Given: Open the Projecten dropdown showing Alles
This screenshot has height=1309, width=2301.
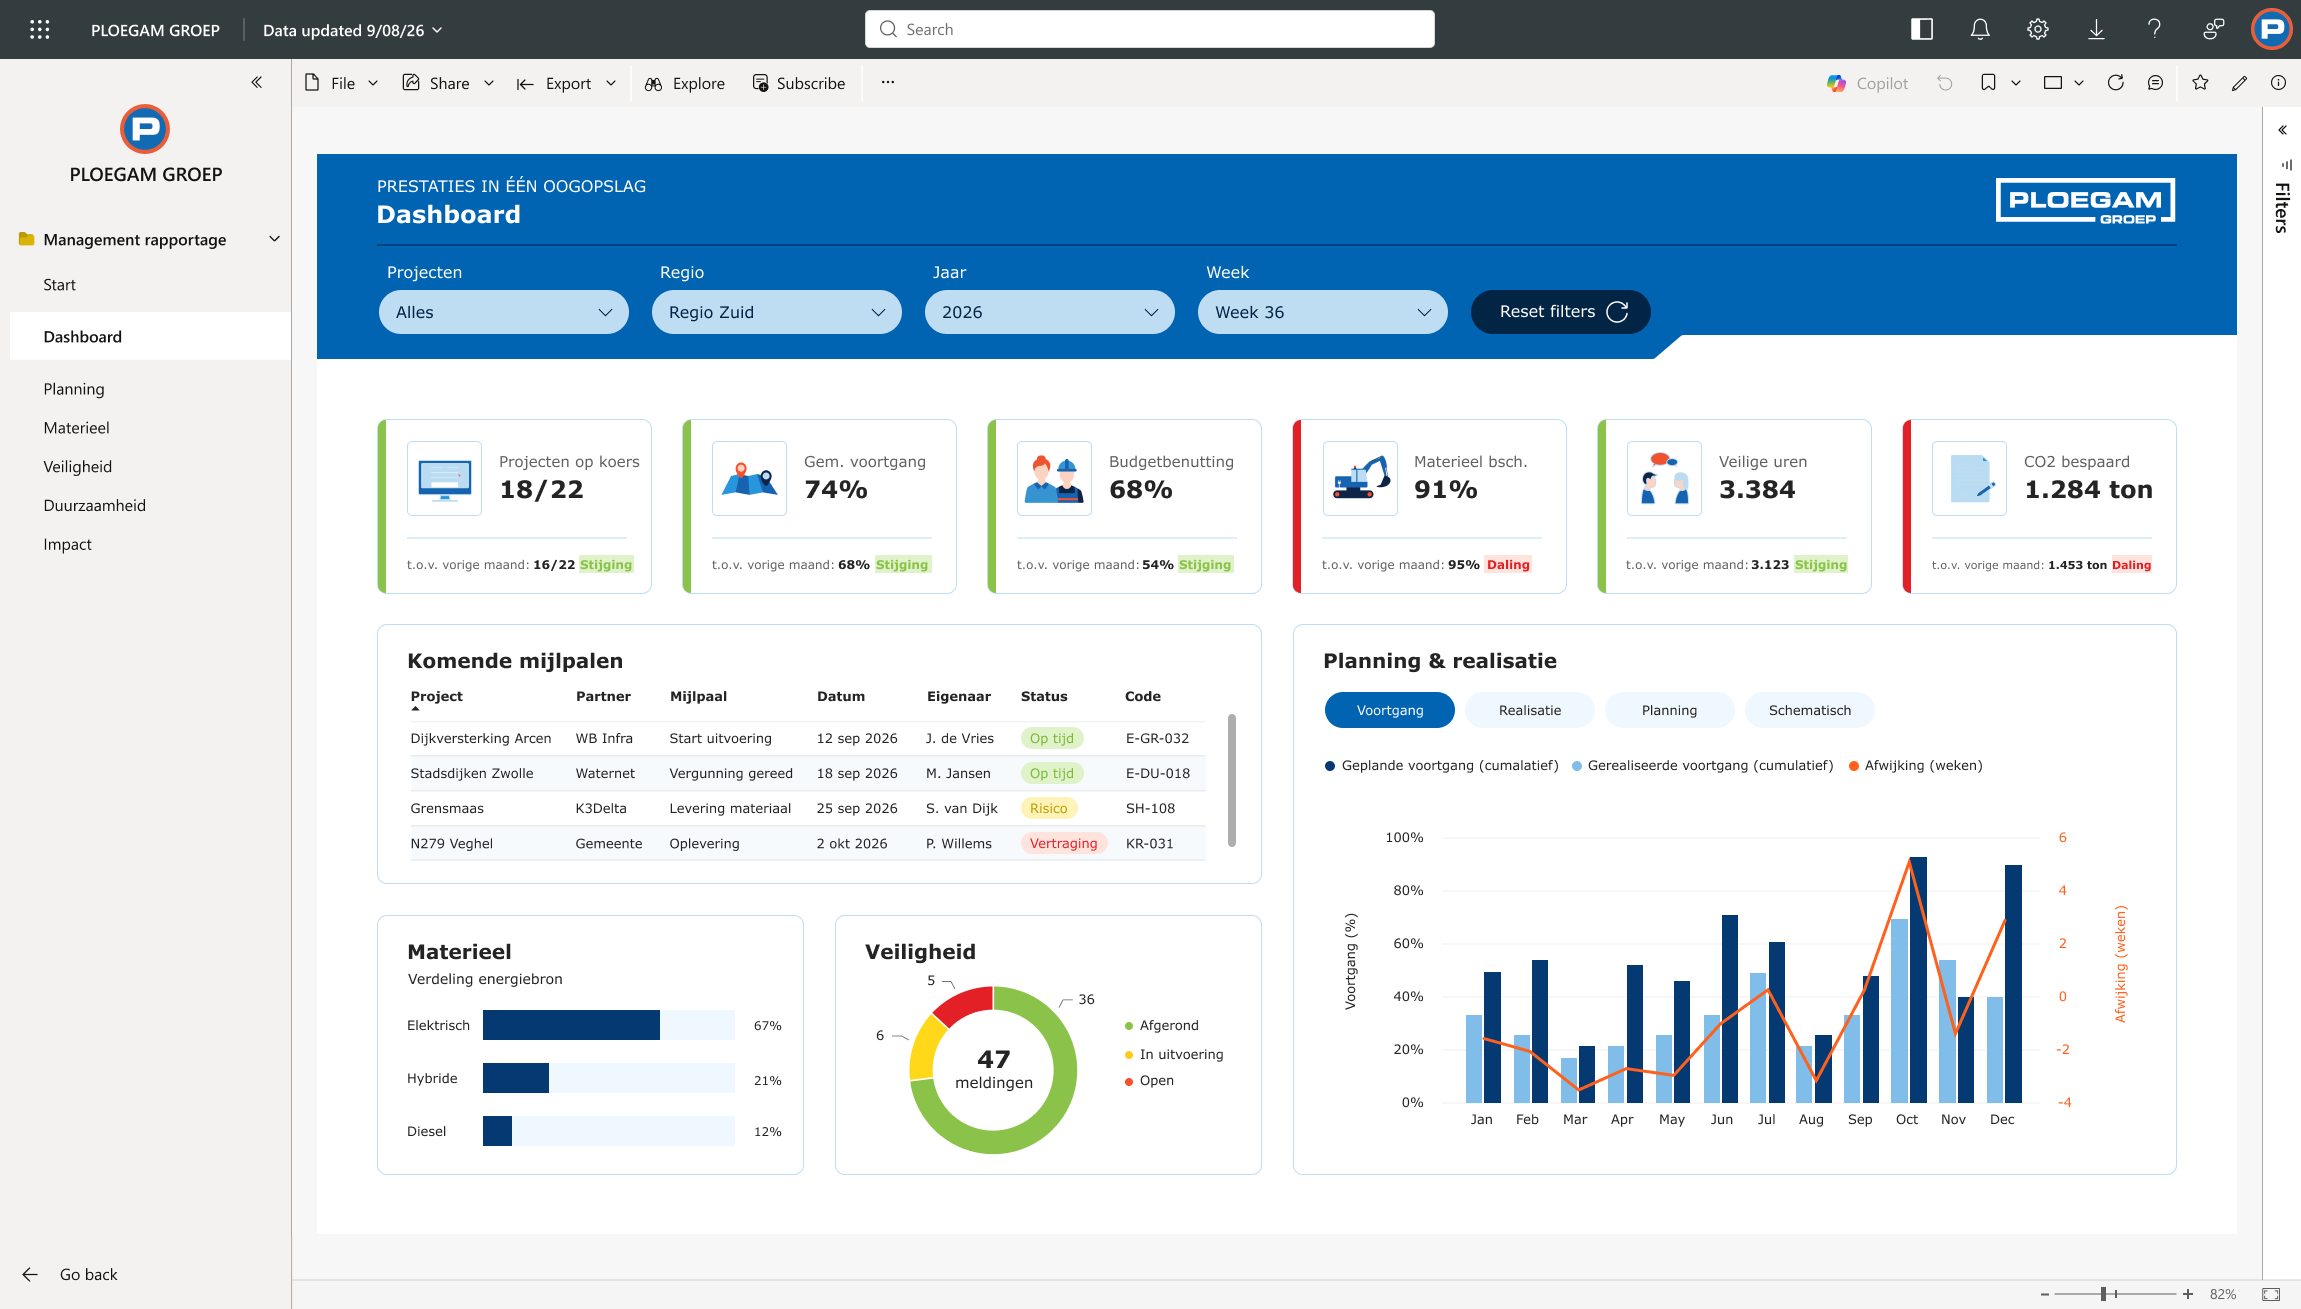Looking at the screenshot, I should pyautogui.click(x=504, y=312).
